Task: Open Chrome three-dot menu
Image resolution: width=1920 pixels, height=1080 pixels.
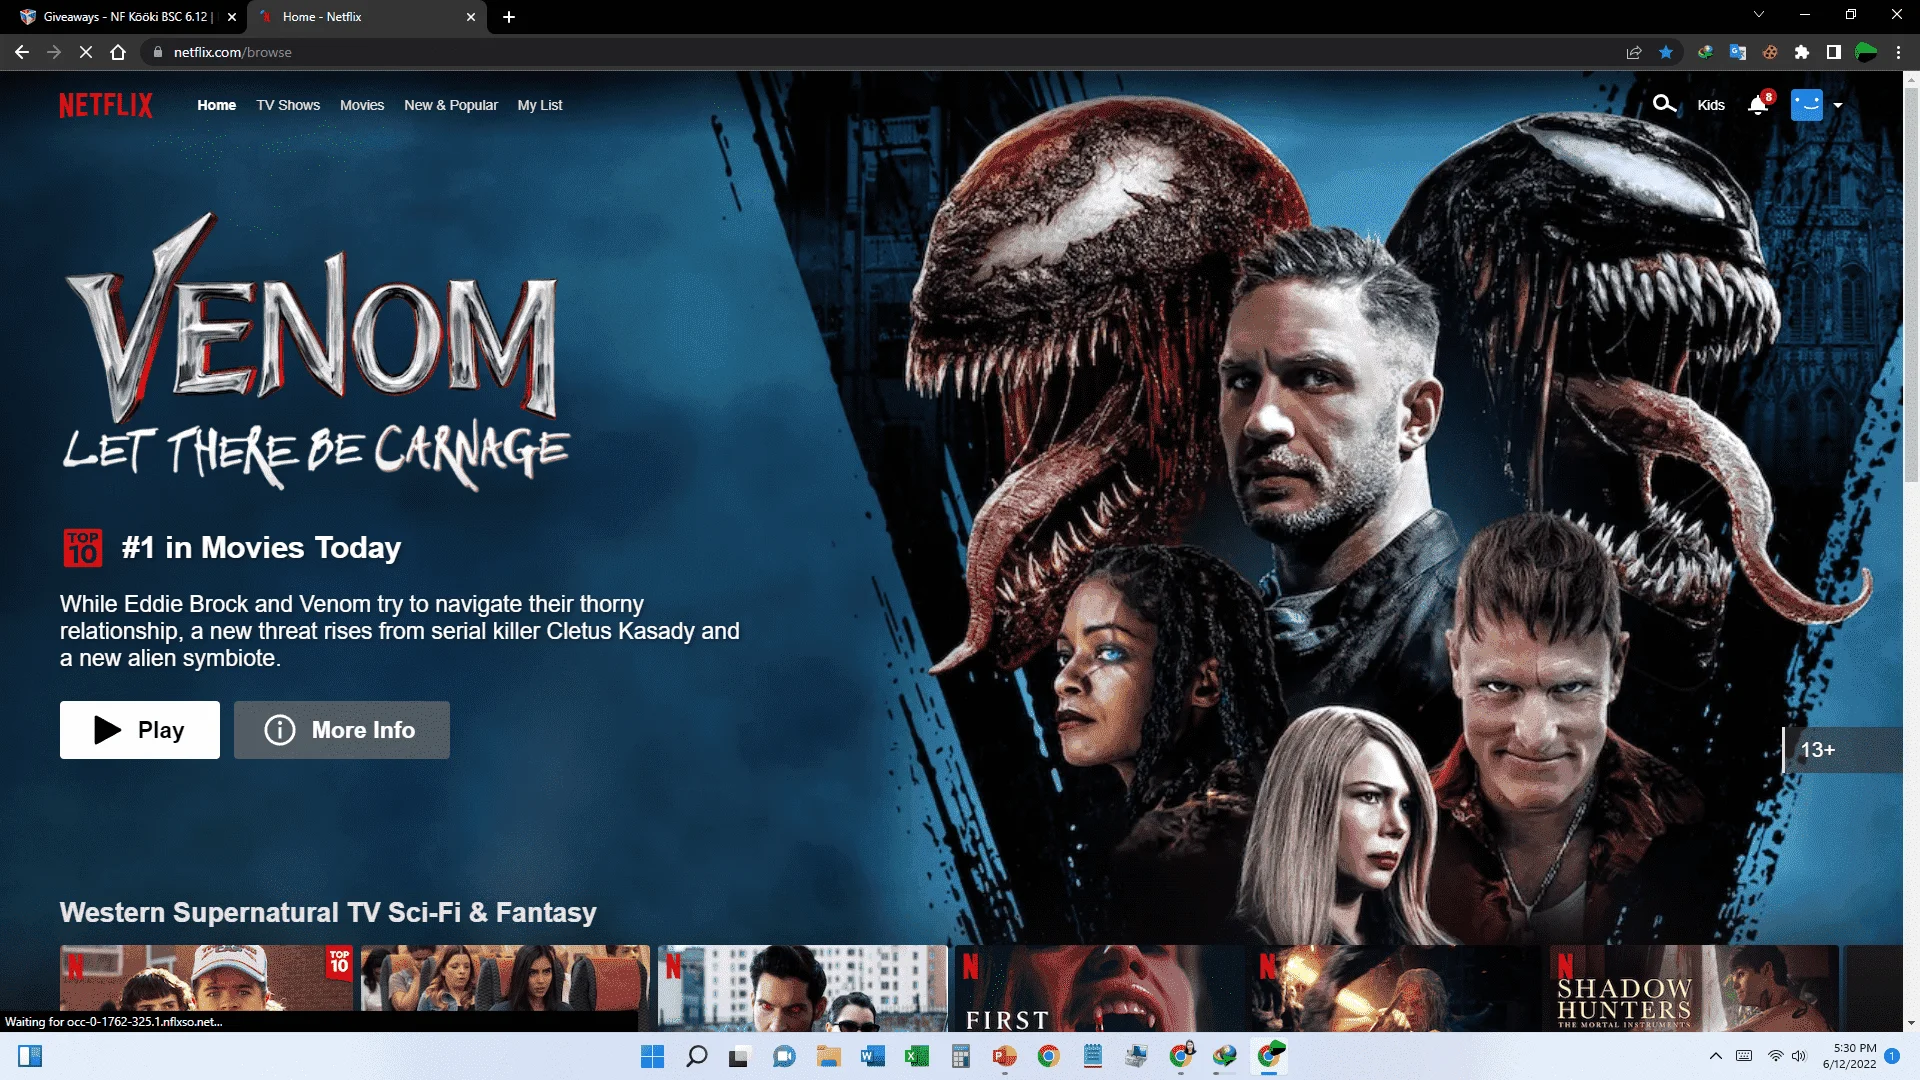Action: click(x=1898, y=52)
